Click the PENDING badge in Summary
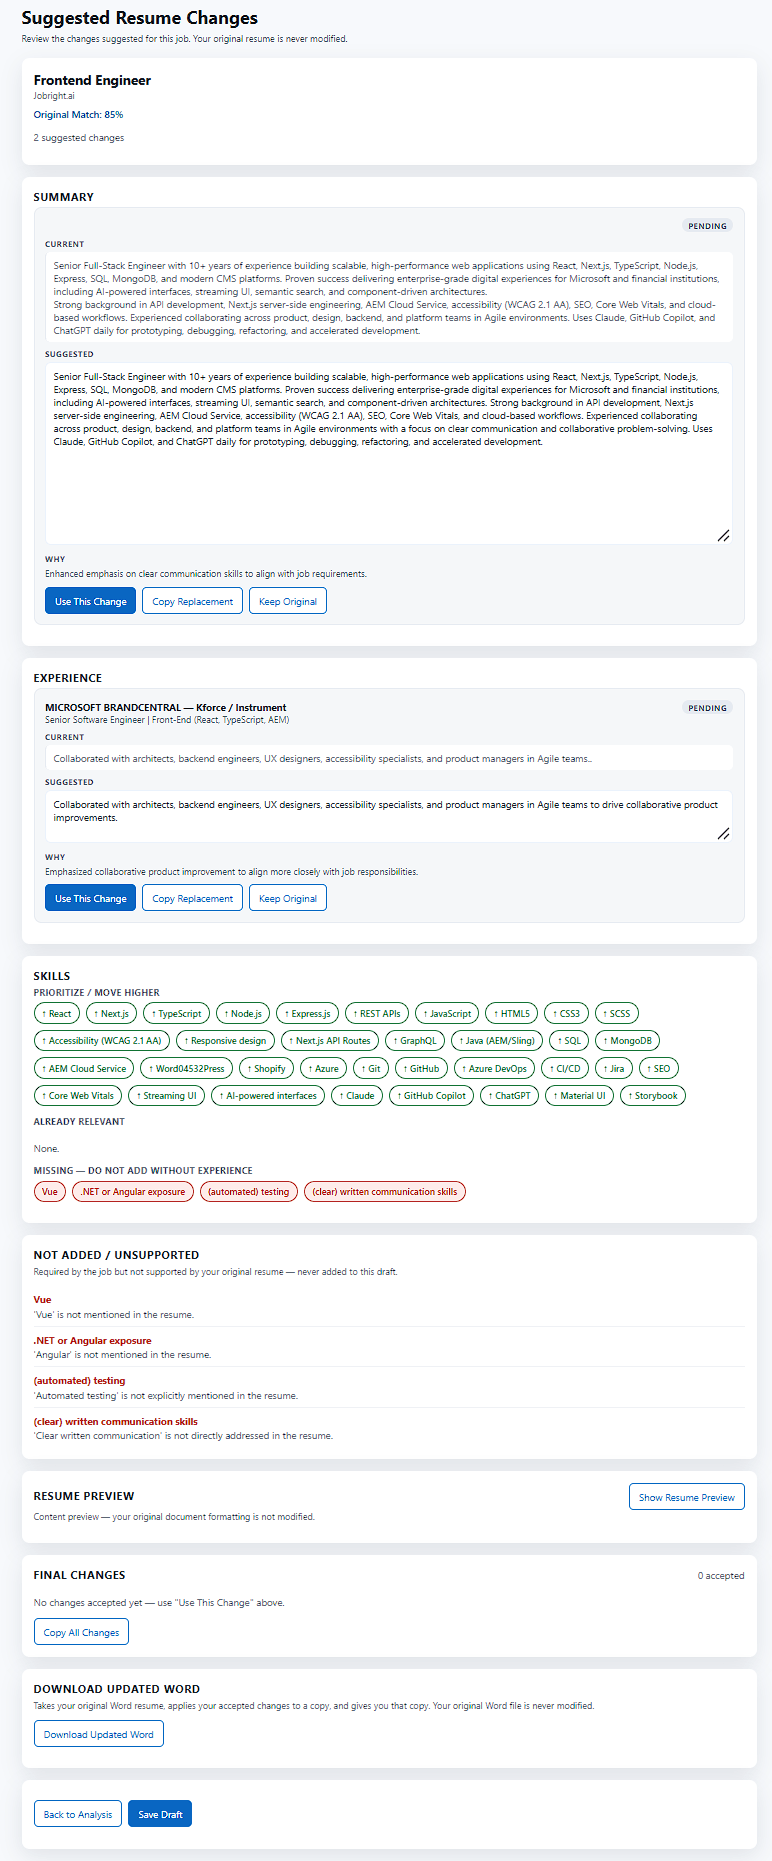Screen dimensions: 772x1861 point(707,226)
